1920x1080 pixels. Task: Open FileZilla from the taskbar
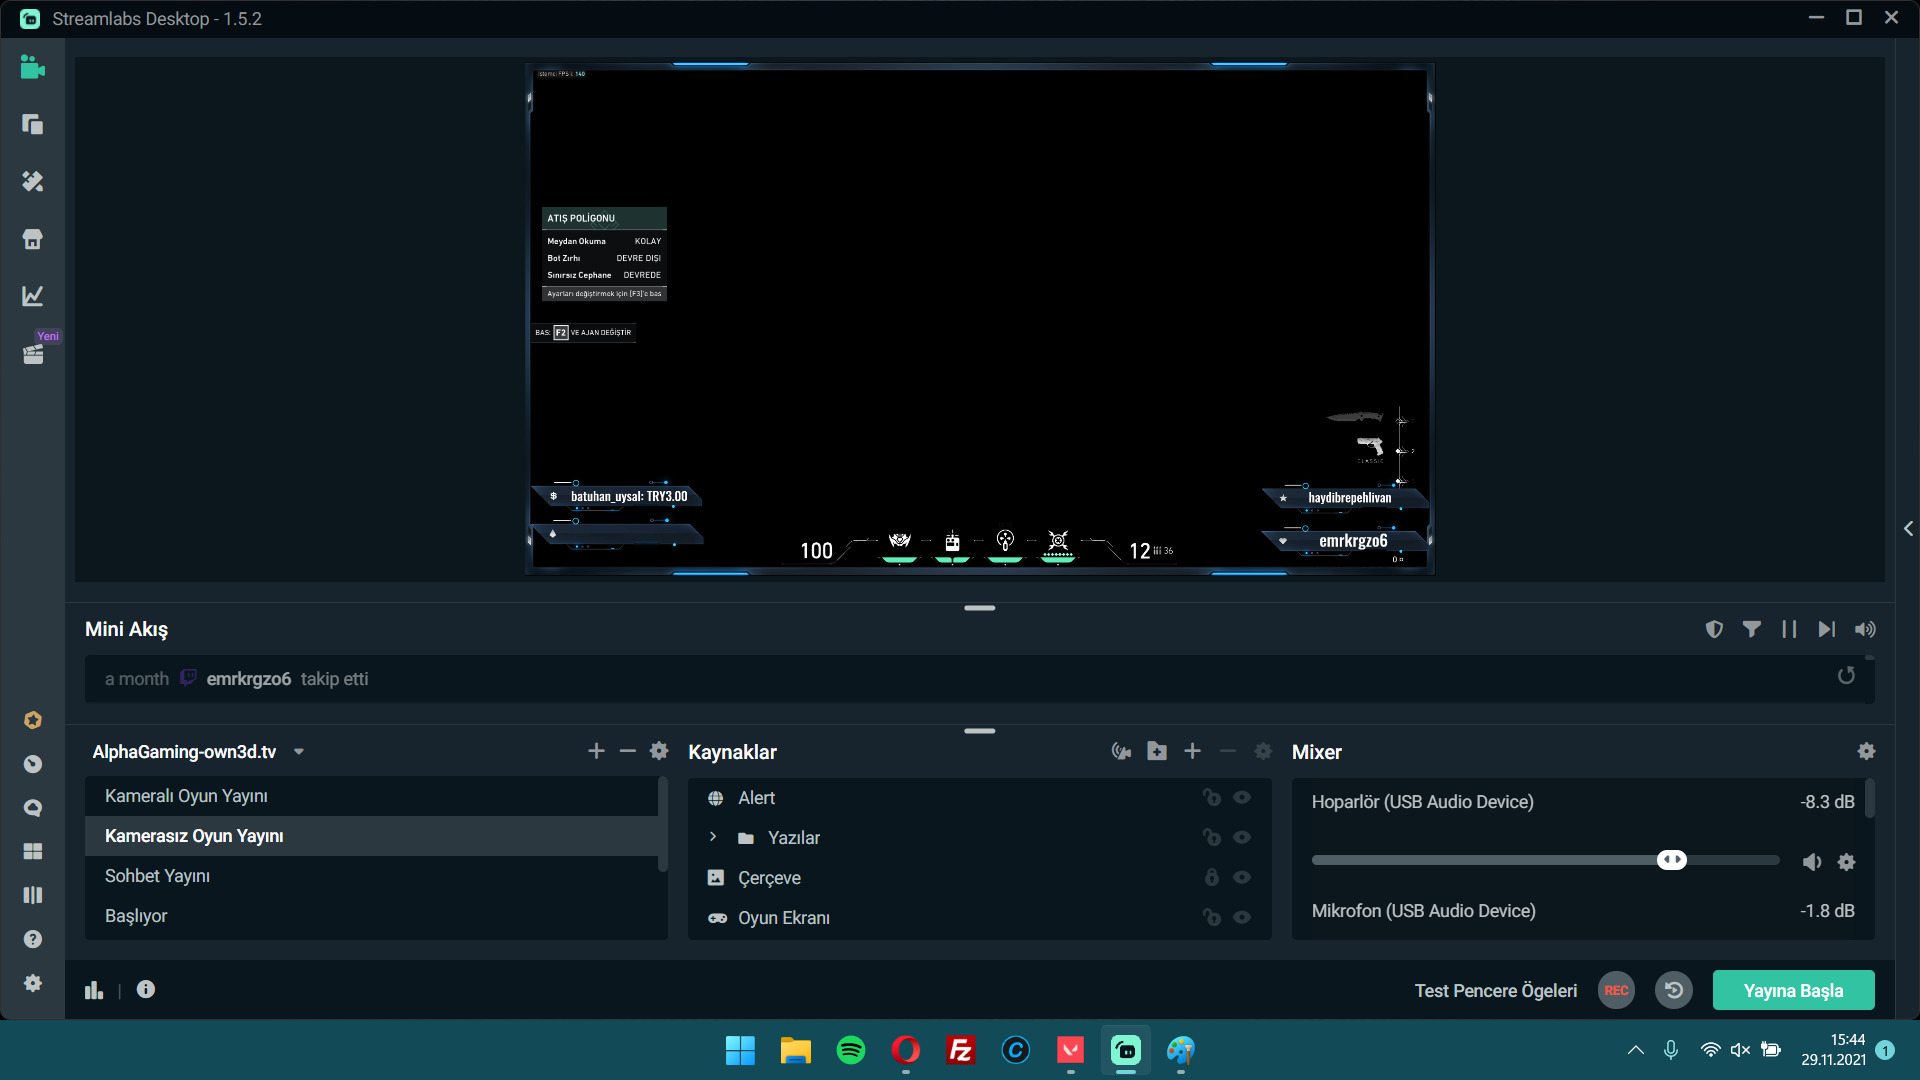(961, 1050)
